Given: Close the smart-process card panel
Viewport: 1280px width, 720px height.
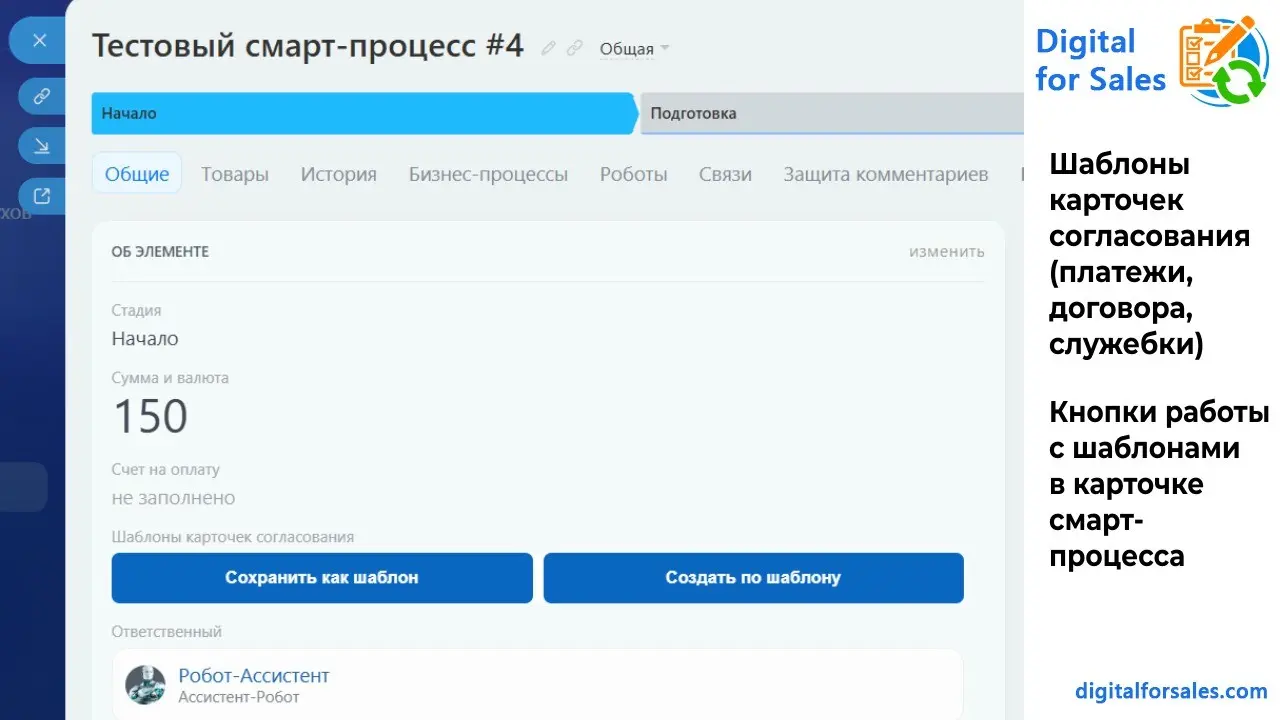Looking at the screenshot, I should (x=39, y=41).
